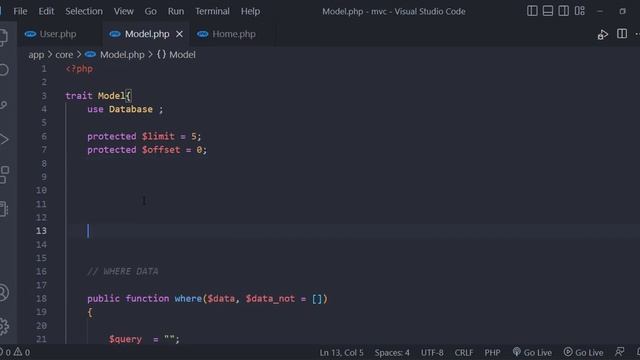Toggle the primary side bar layout icon
This screenshot has width=640, height=360.
[532, 11]
